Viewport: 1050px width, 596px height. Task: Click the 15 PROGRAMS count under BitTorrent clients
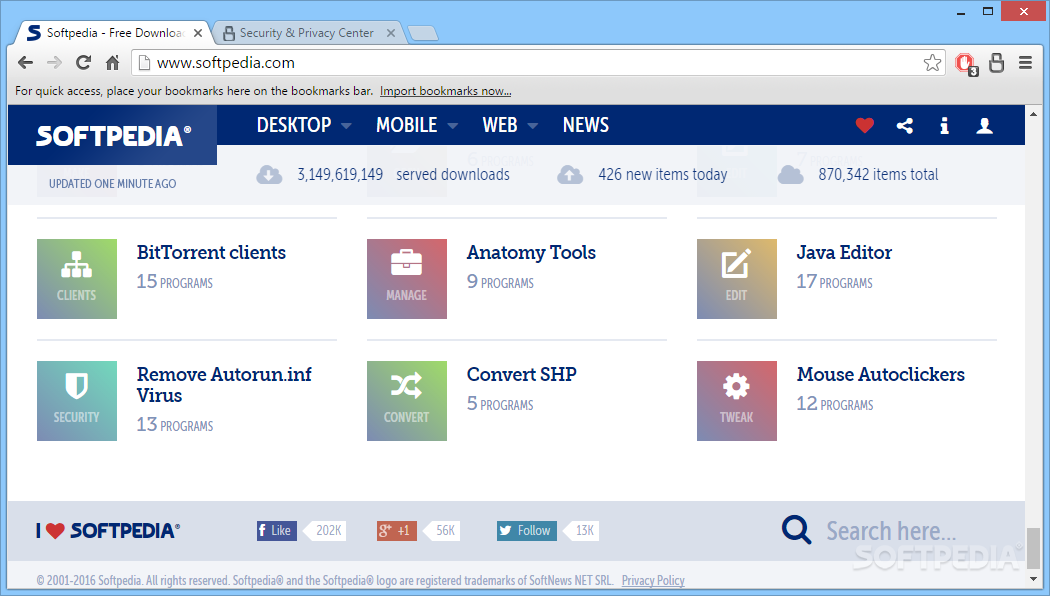[x=175, y=282]
